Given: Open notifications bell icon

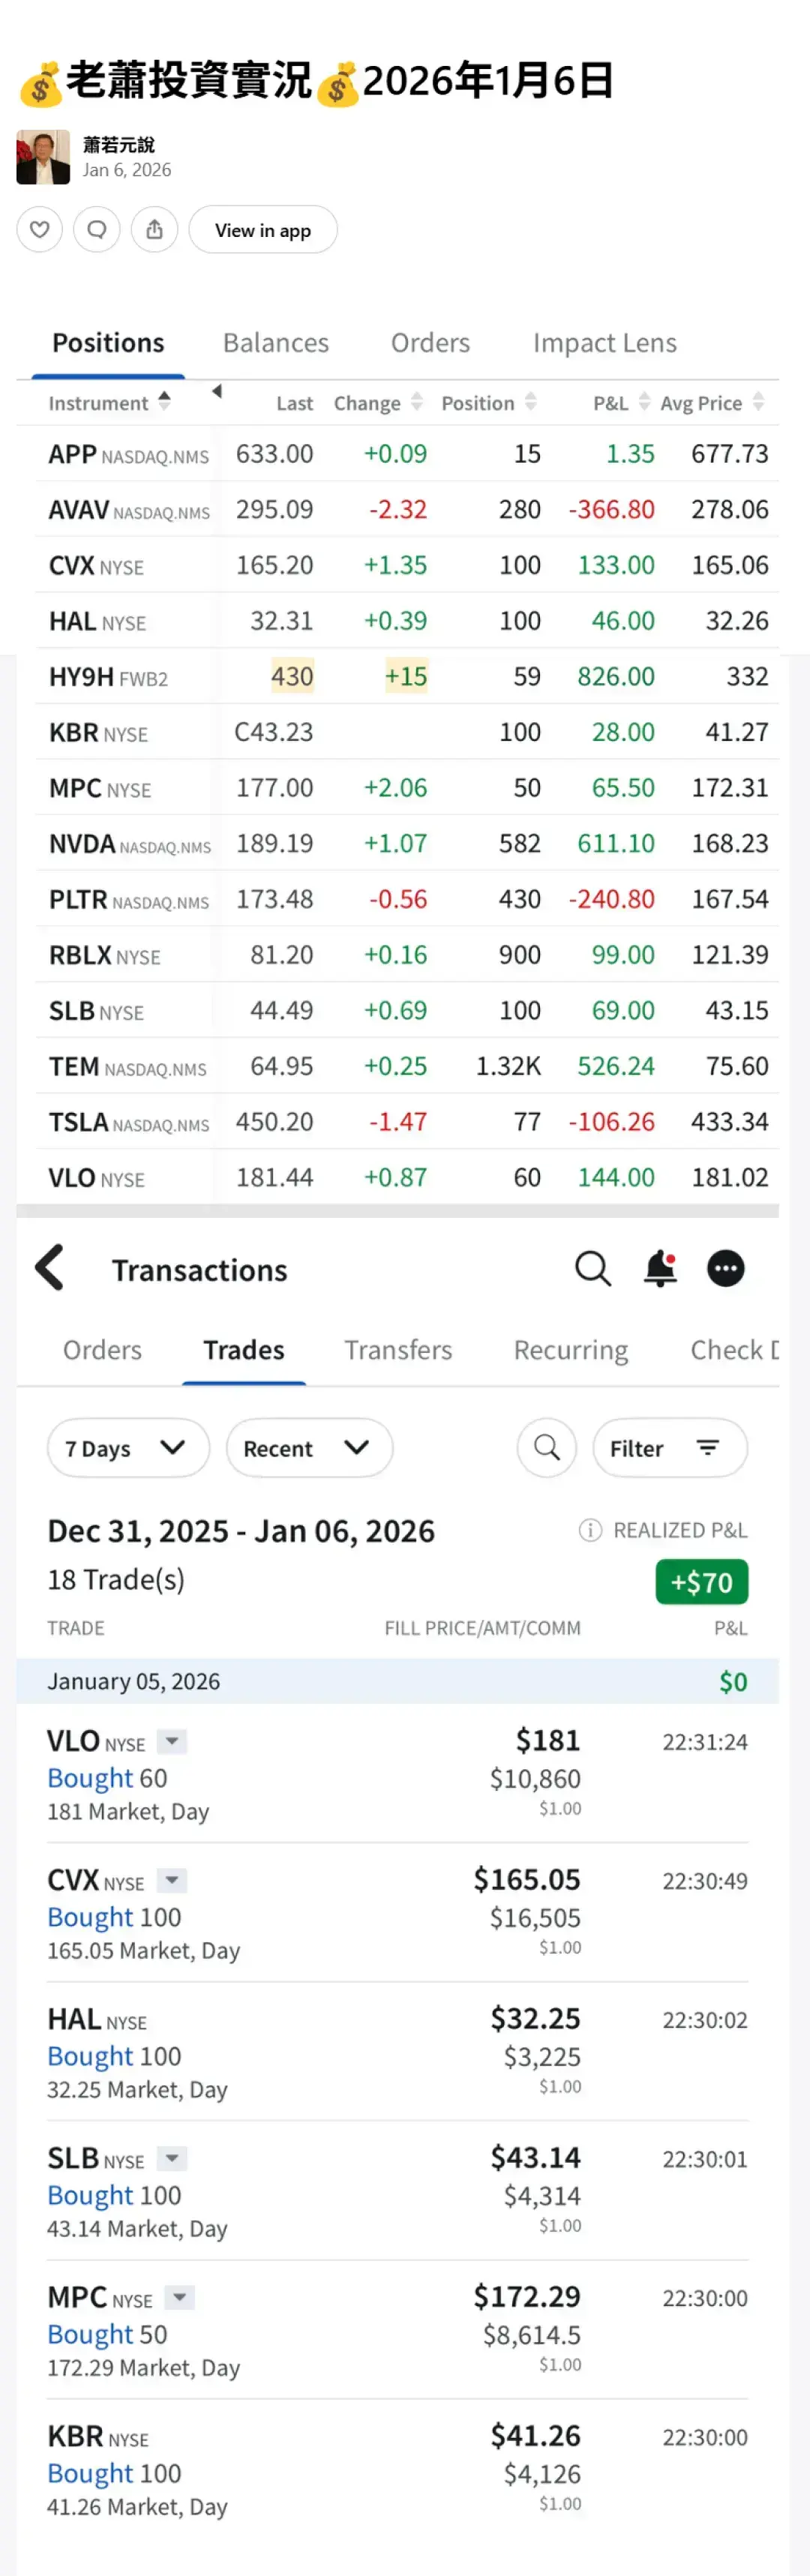Looking at the screenshot, I should click(x=660, y=1268).
